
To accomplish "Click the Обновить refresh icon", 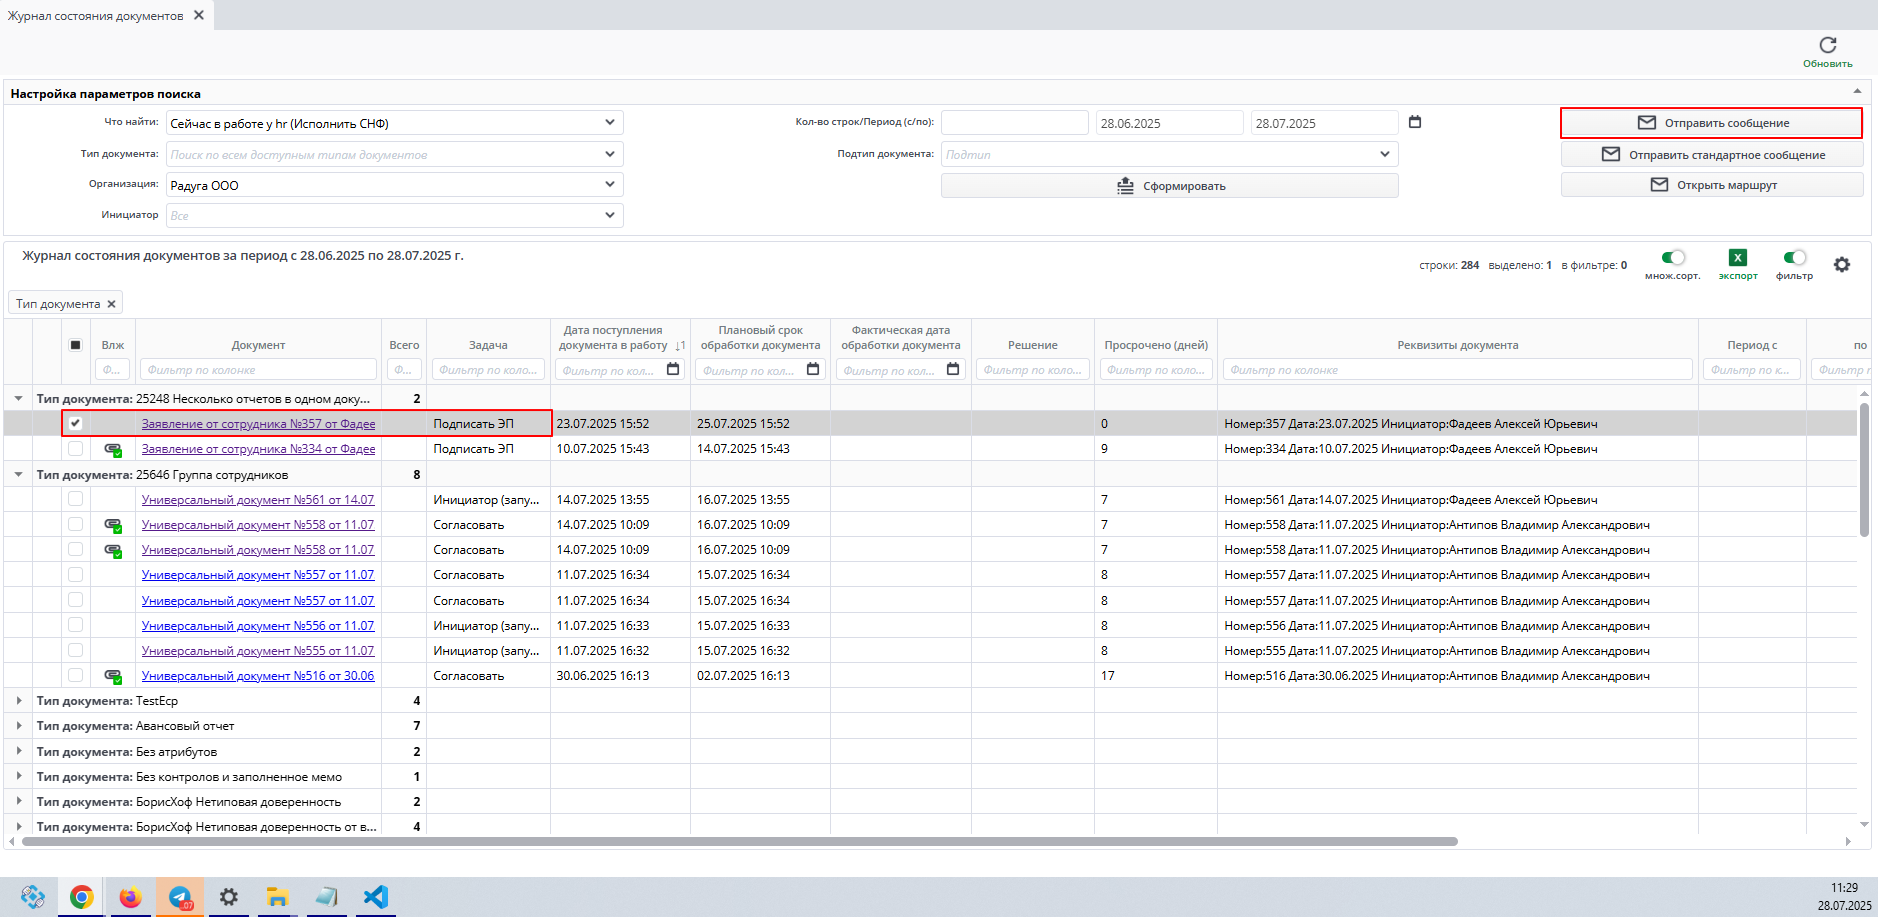I will (1827, 45).
